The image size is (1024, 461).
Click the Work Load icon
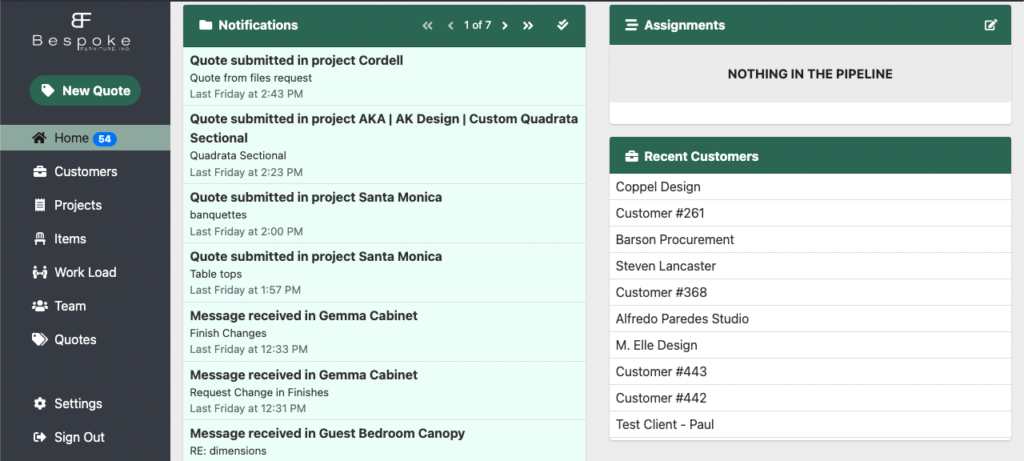[x=40, y=272]
